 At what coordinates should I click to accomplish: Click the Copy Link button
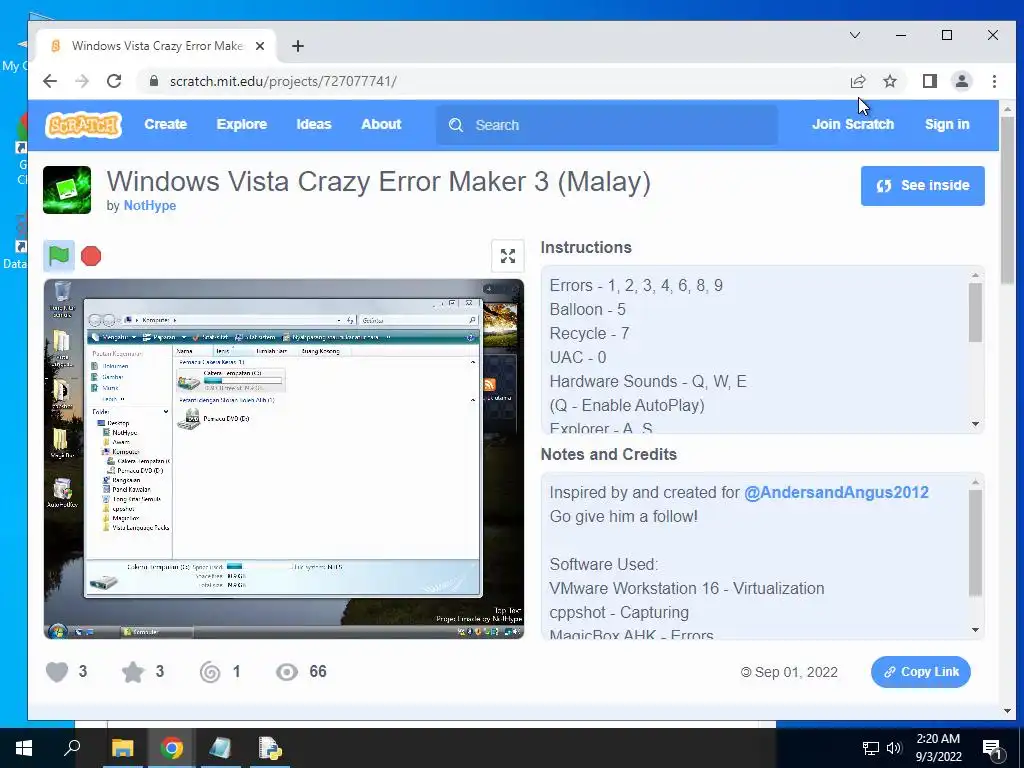click(x=921, y=672)
